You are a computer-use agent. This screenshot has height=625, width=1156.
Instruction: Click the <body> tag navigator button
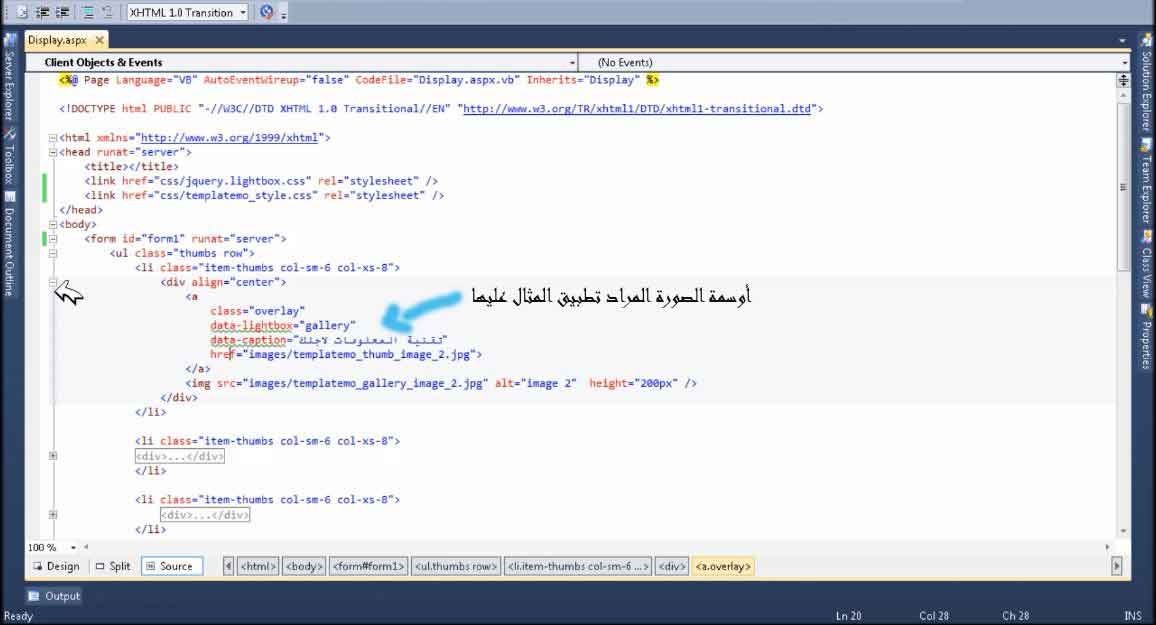tap(304, 566)
